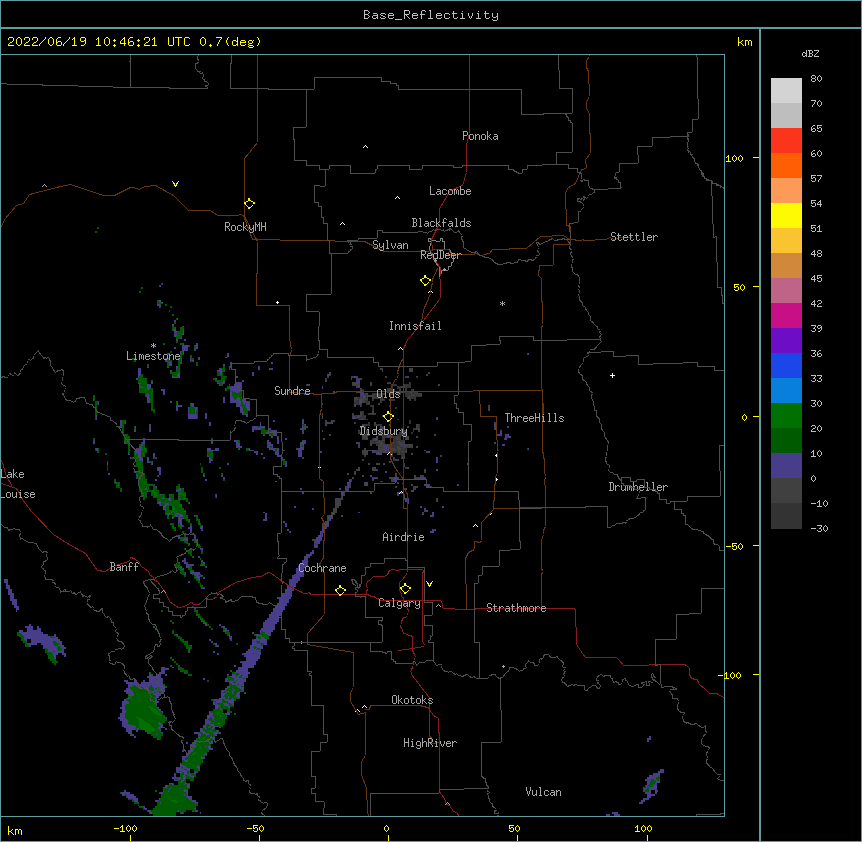862x842 pixels.
Task: Click the yellow diamond marker below RedDeer
Action: (x=425, y=280)
